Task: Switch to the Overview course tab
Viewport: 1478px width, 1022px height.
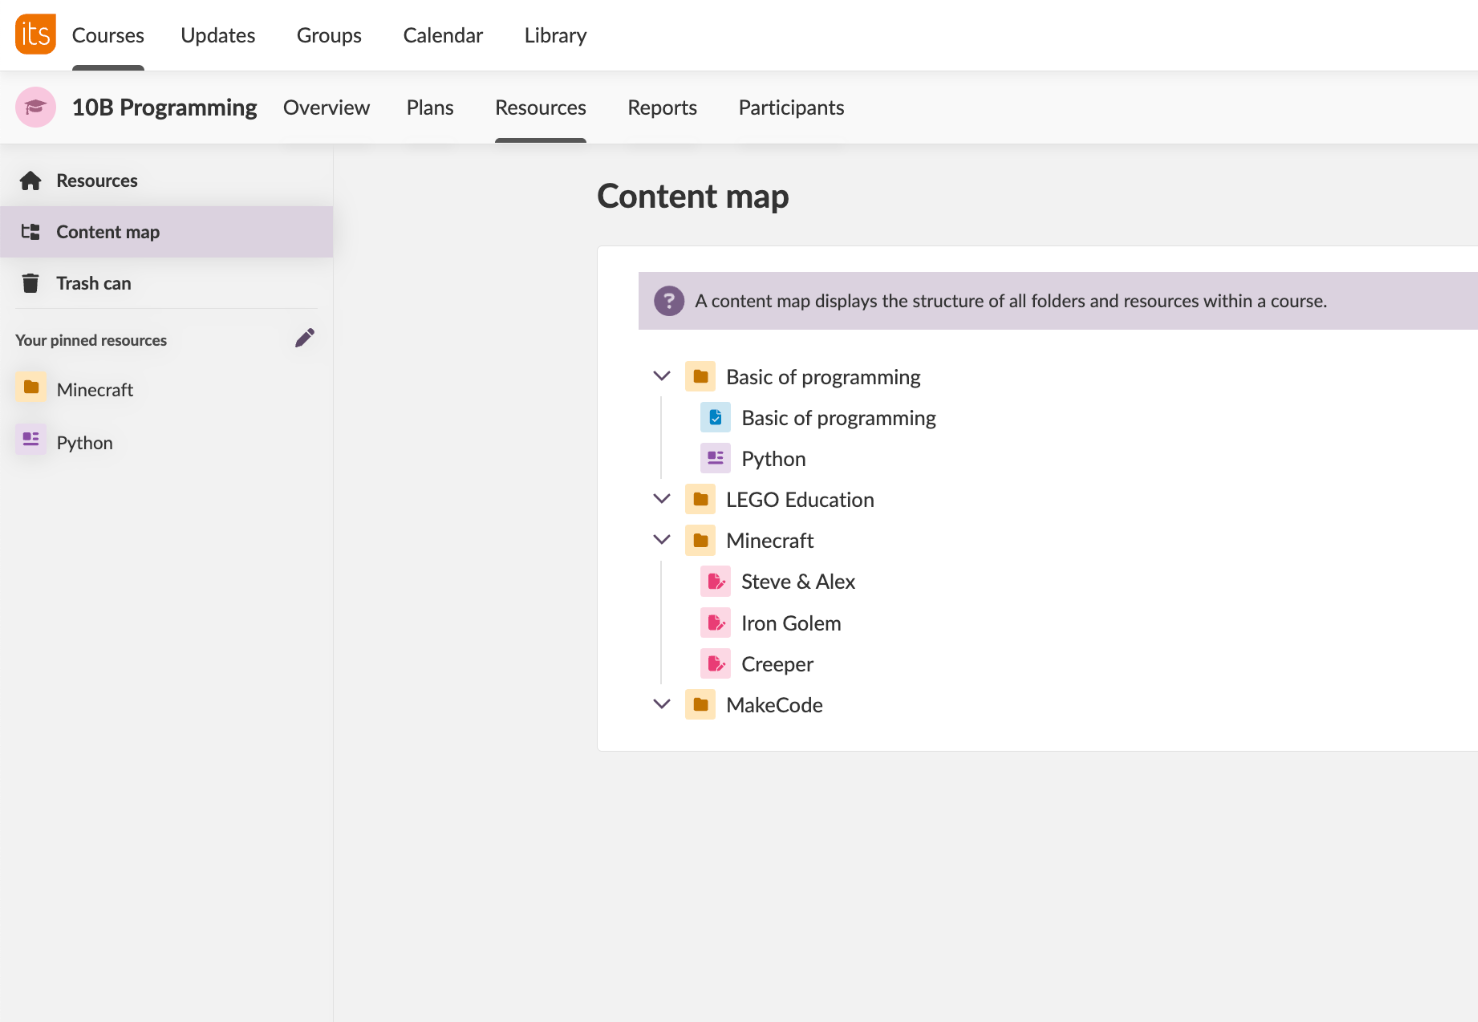Action: pos(326,107)
